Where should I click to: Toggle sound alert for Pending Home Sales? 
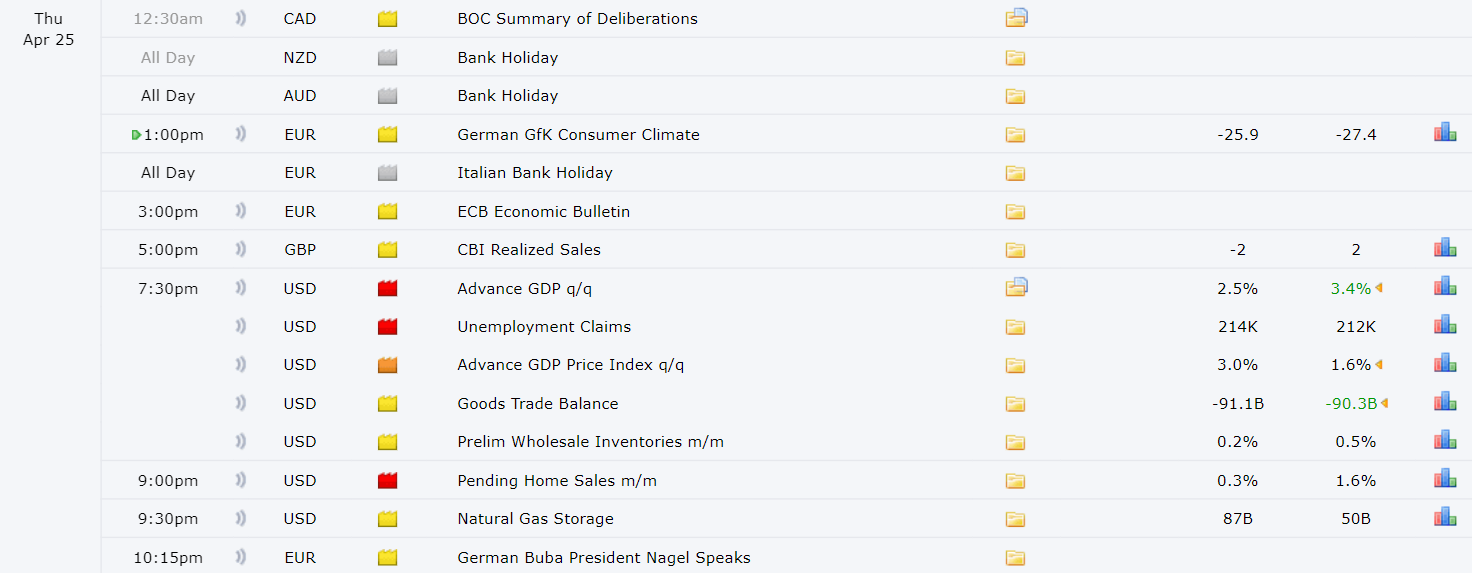tap(240, 480)
